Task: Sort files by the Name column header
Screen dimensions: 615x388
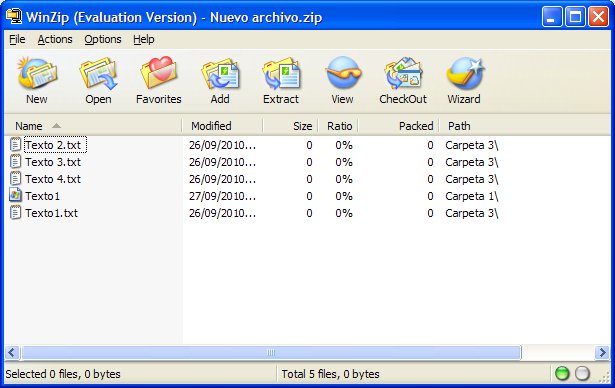Action: (93, 126)
